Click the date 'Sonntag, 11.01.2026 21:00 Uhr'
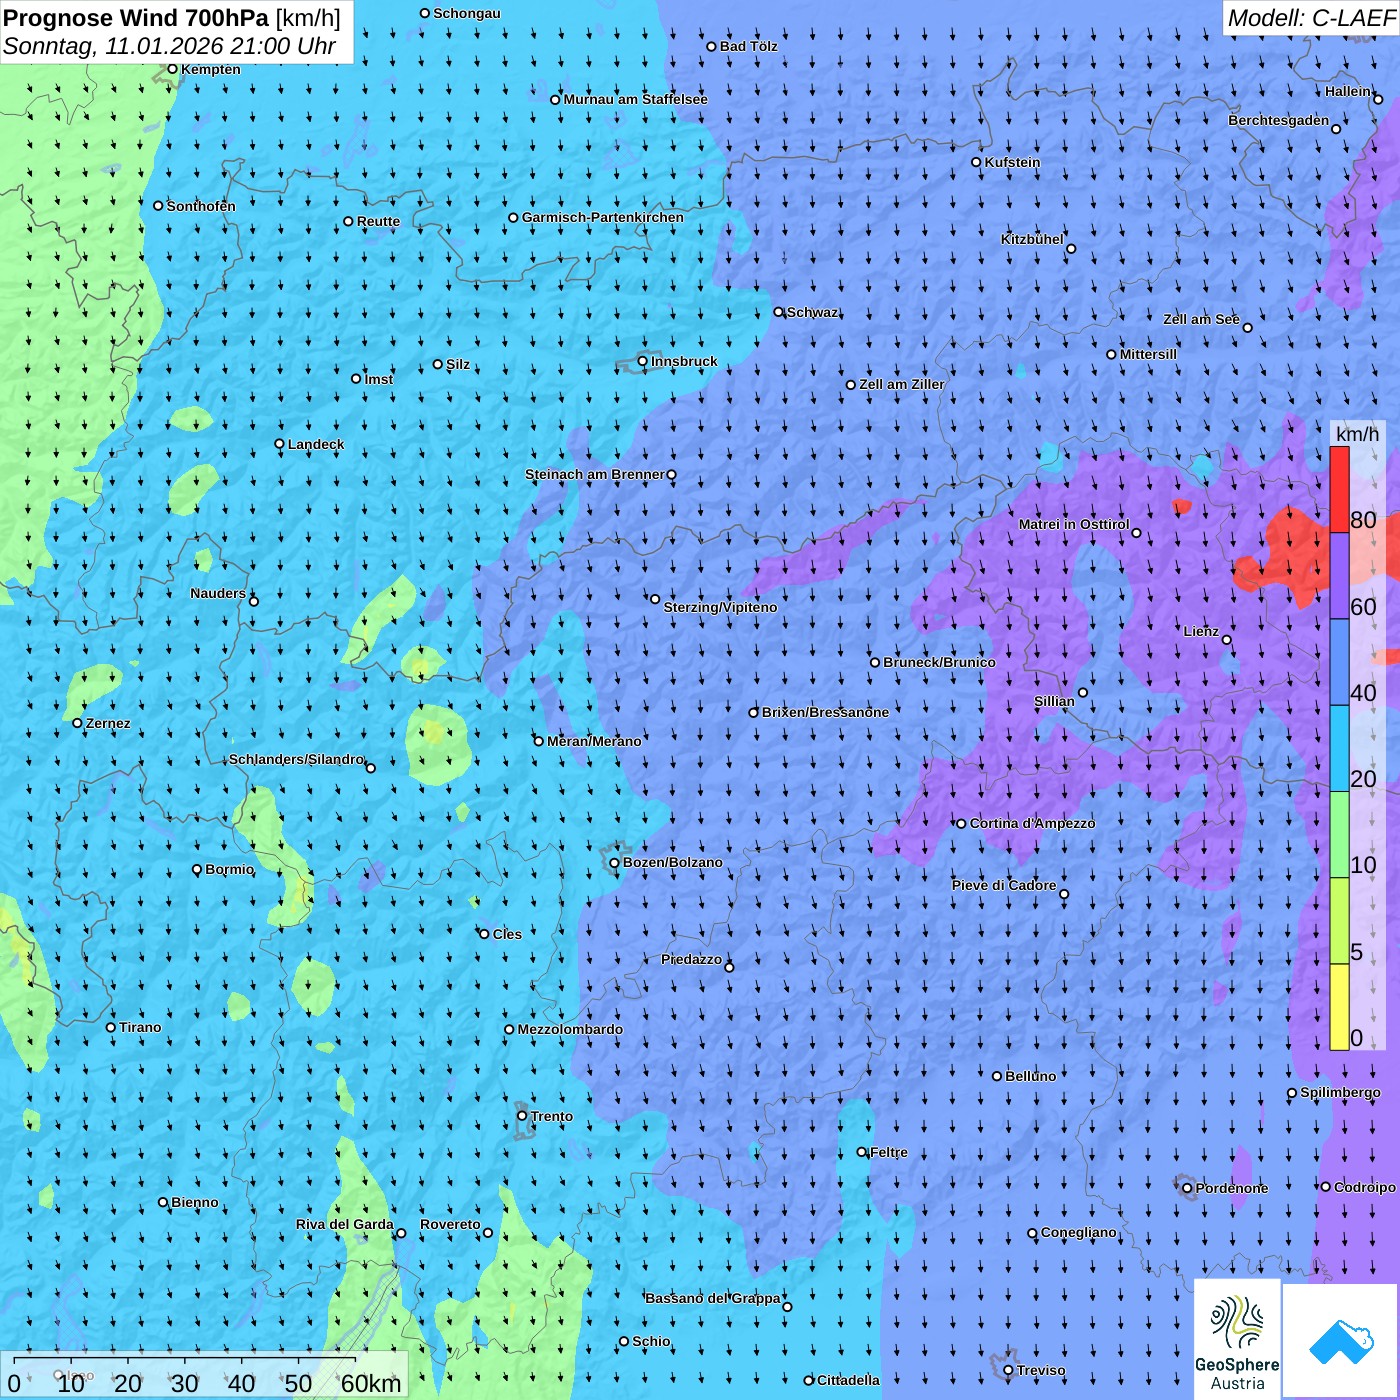 click(170, 46)
